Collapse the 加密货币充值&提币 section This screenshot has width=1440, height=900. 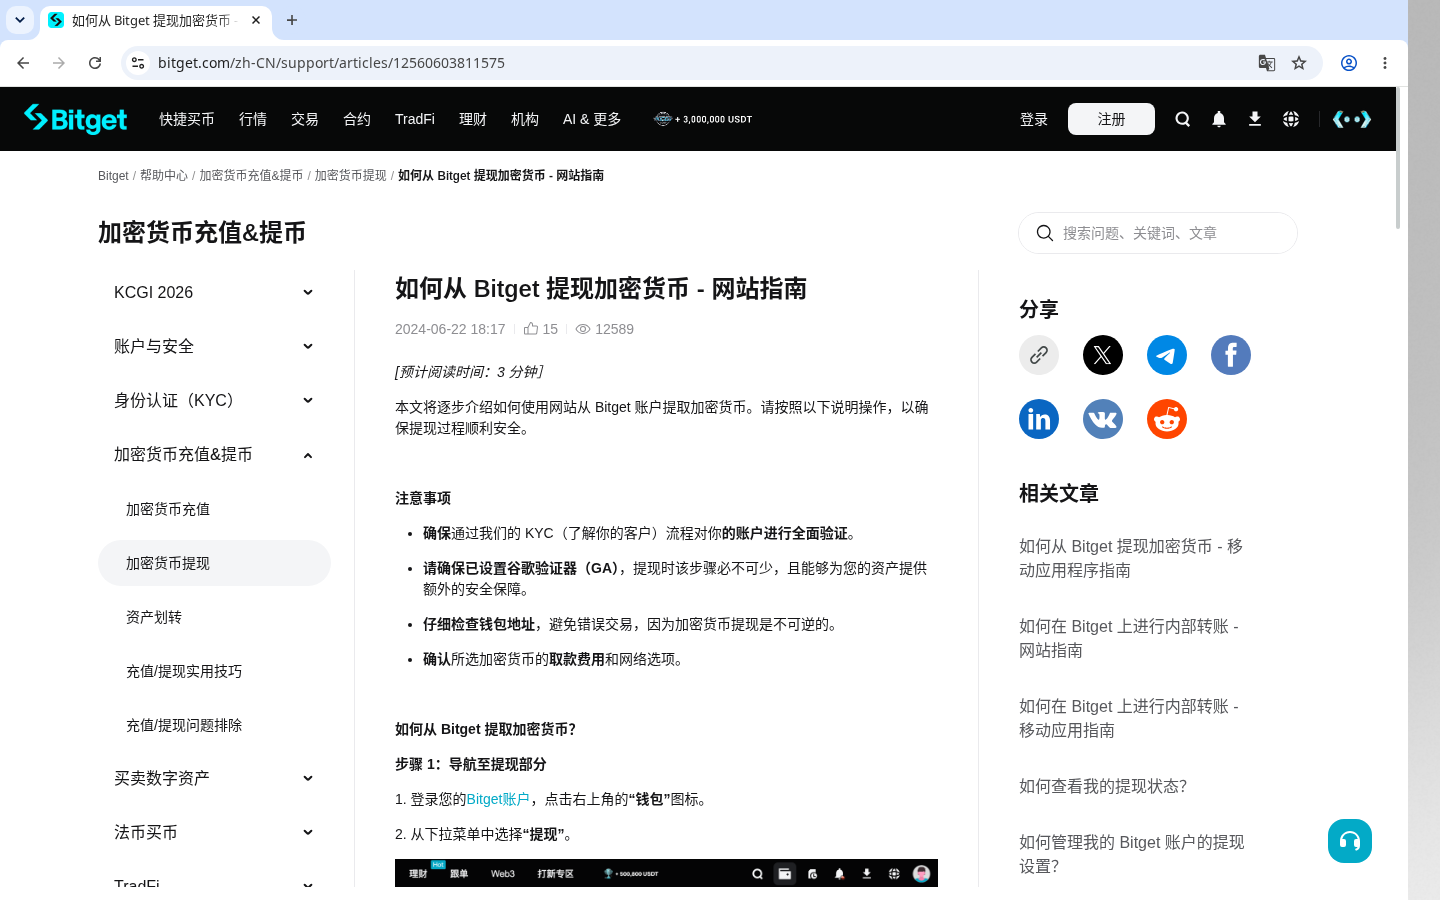click(214, 454)
